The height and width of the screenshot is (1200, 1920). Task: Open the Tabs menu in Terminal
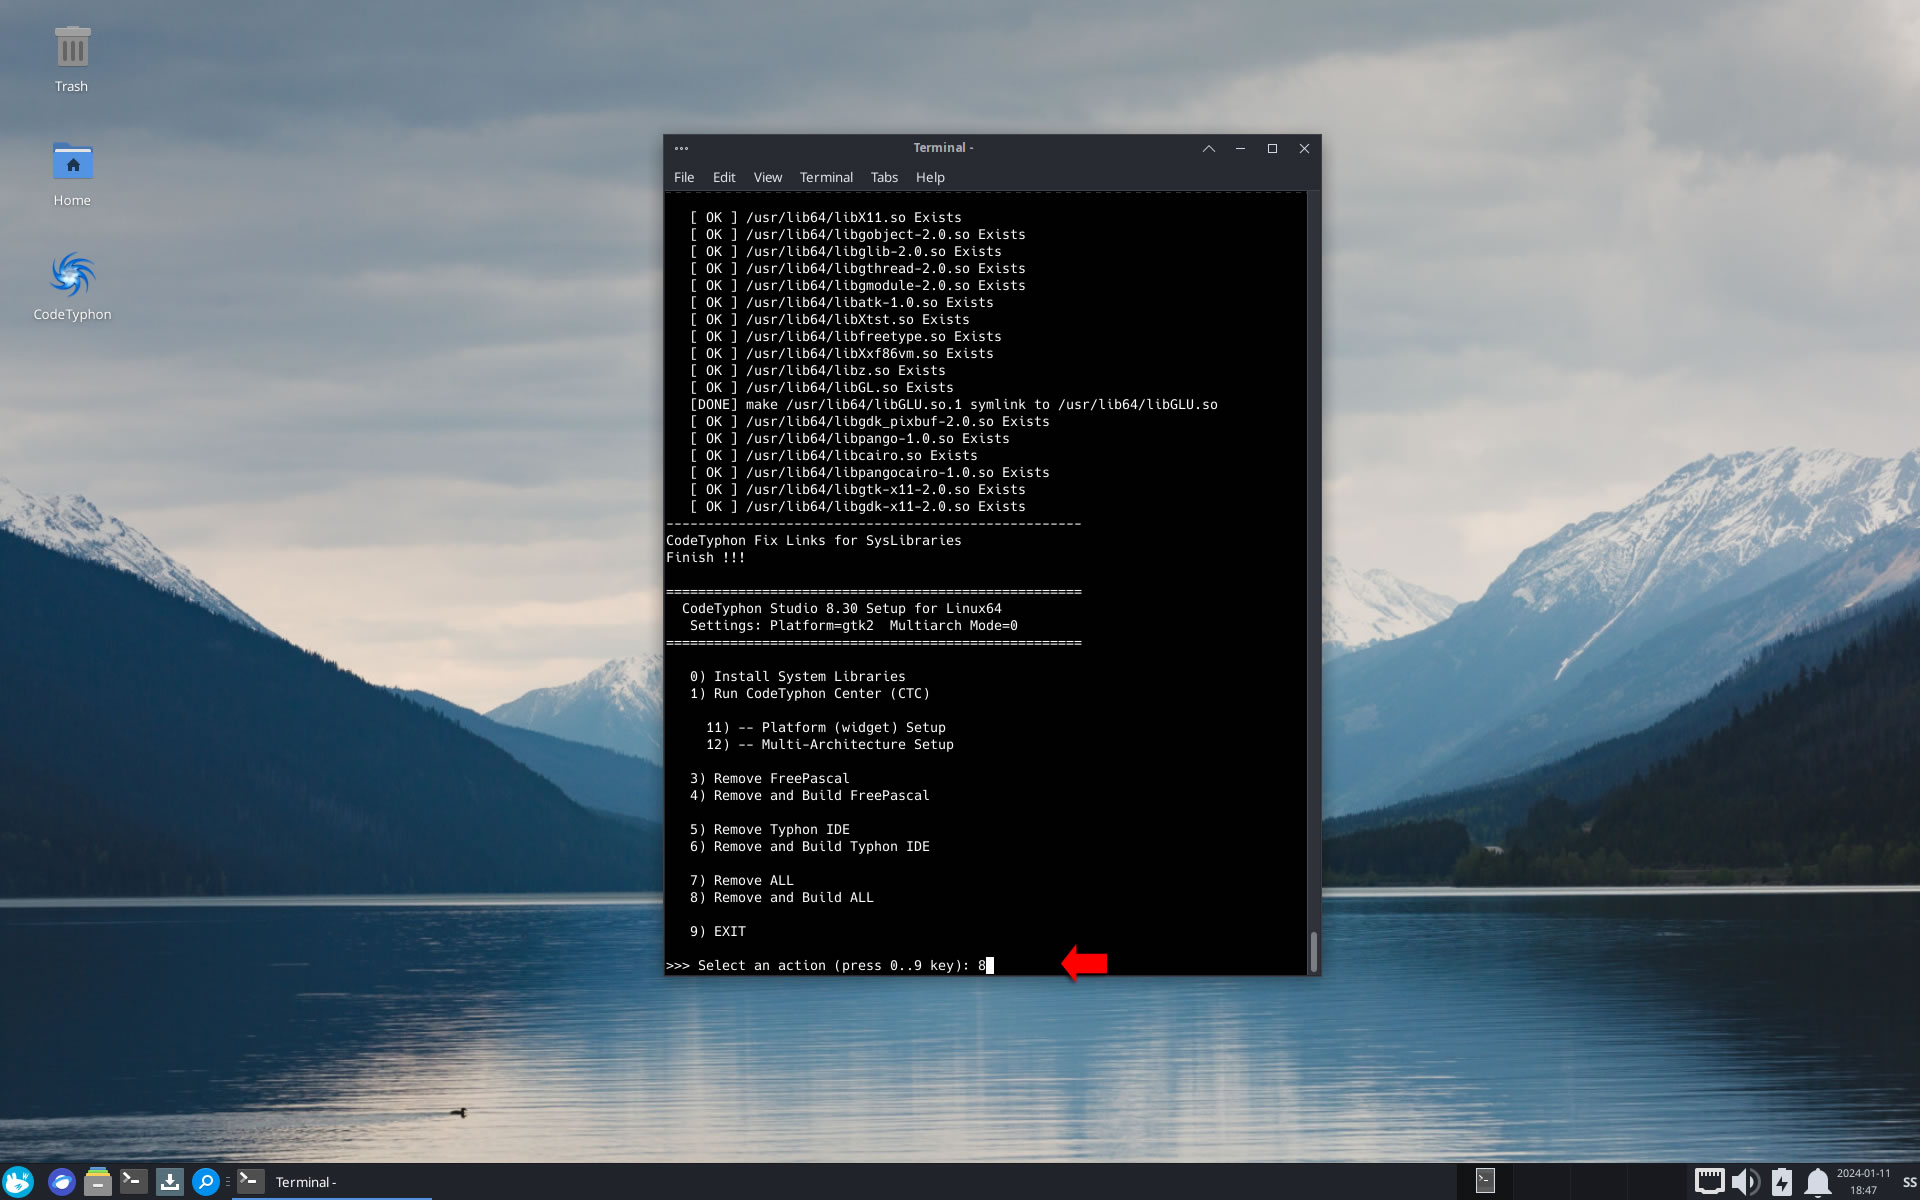pos(884,177)
